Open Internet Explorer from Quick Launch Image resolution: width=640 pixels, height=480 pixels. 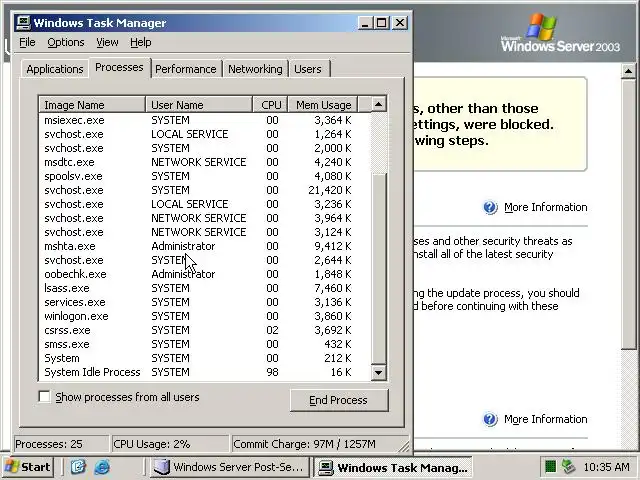pos(102,467)
